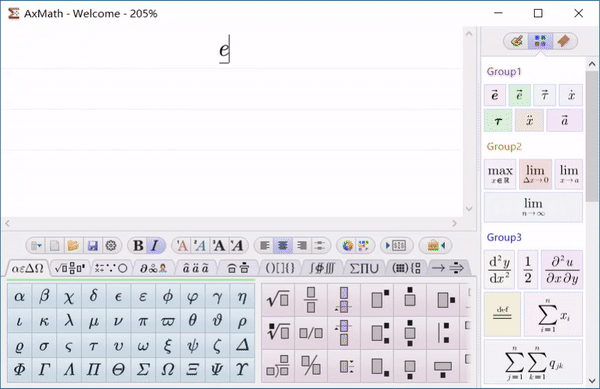Switch to the integrals symbol tab
This screenshot has height=389, width=600.
coord(322,268)
